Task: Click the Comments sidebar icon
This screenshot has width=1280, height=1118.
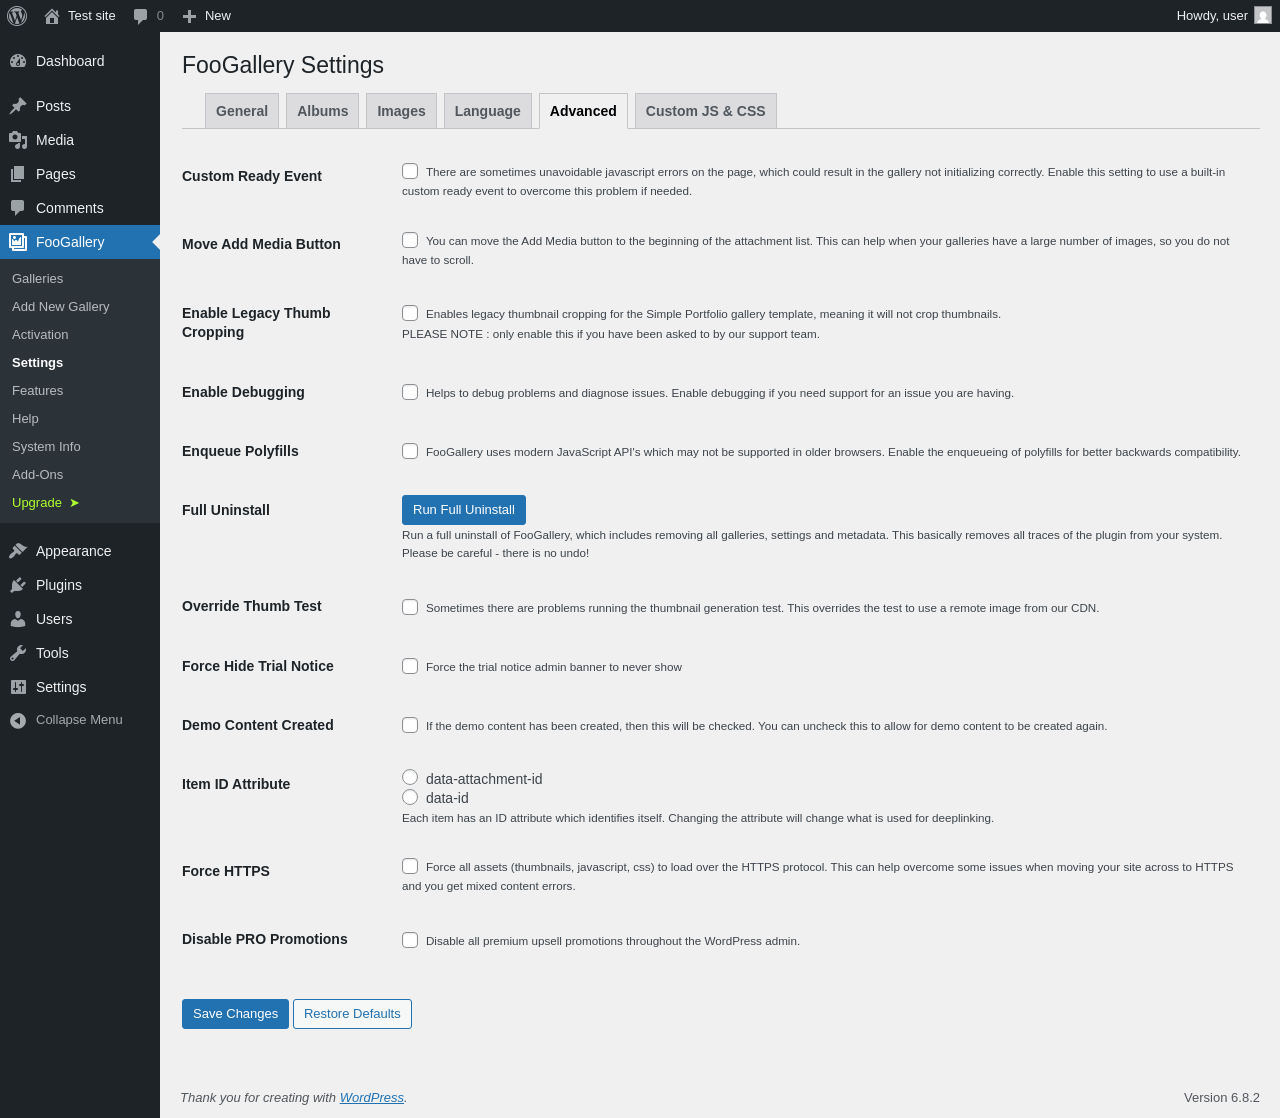Action: click(x=18, y=208)
